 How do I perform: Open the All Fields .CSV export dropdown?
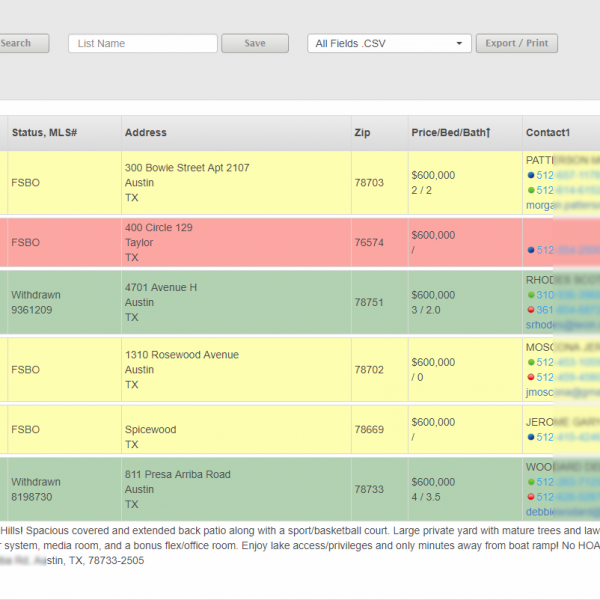pyautogui.click(x=389, y=44)
